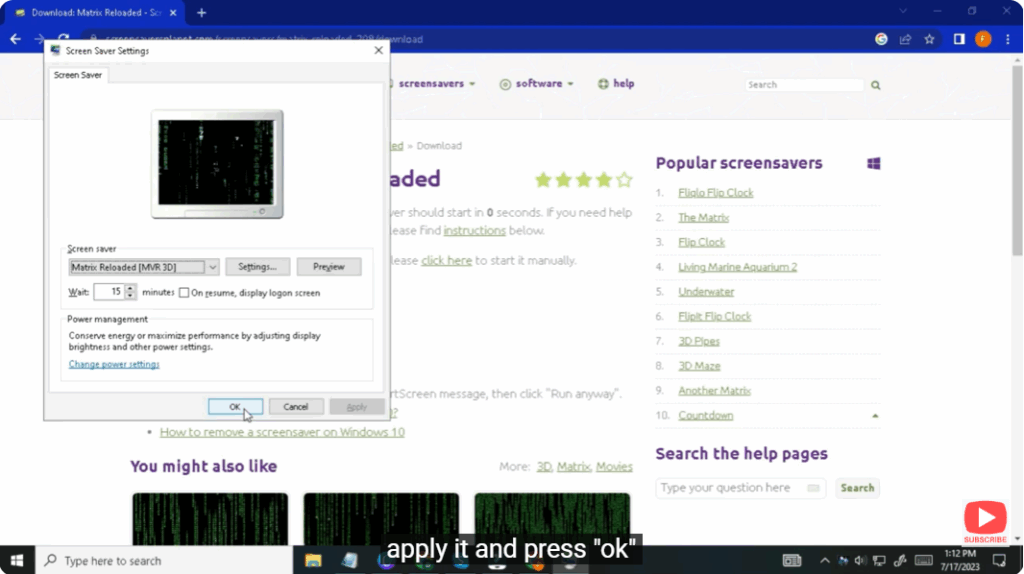Image resolution: width=1024 pixels, height=574 pixels.
Task: Click the Change power settings link
Action: pyautogui.click(x=114, y=364)
